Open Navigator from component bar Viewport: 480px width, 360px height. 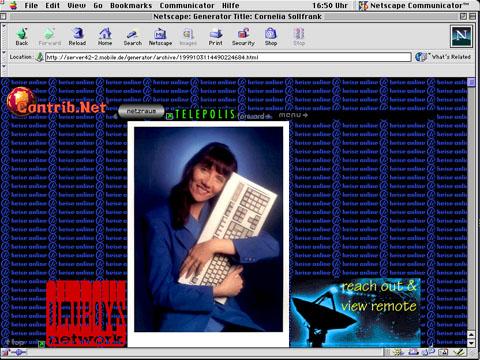397,352
